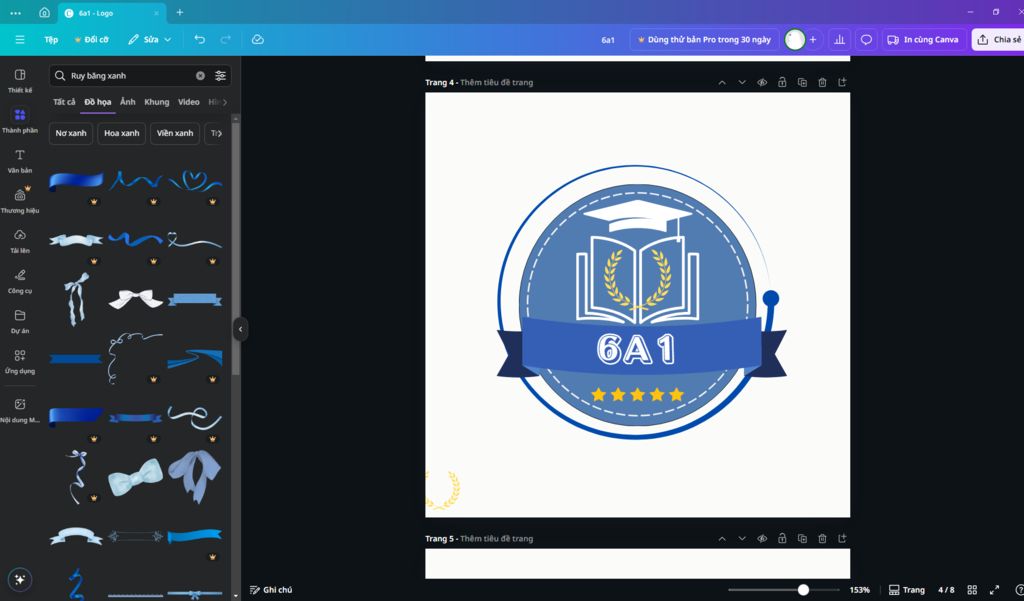This screenshot has width=1024, height=601.
Task: Add a new page after Trang 4
Action: pyautogui.click(x=842, y=82)
